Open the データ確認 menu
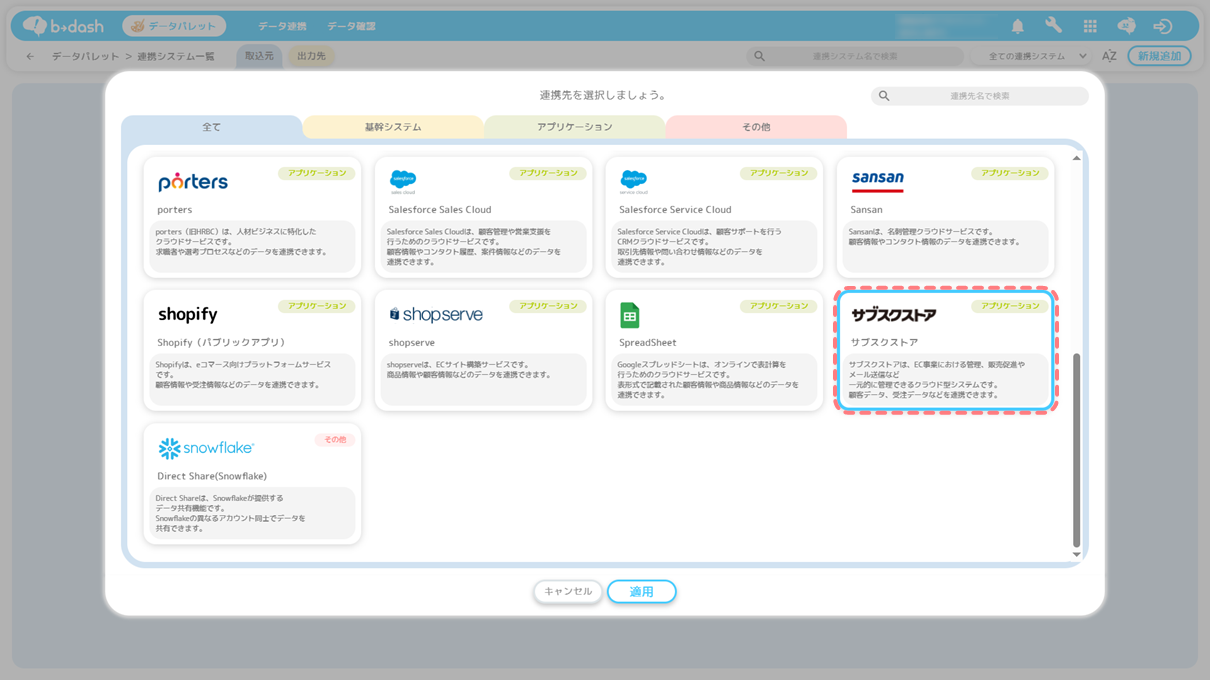 (351, 26)
